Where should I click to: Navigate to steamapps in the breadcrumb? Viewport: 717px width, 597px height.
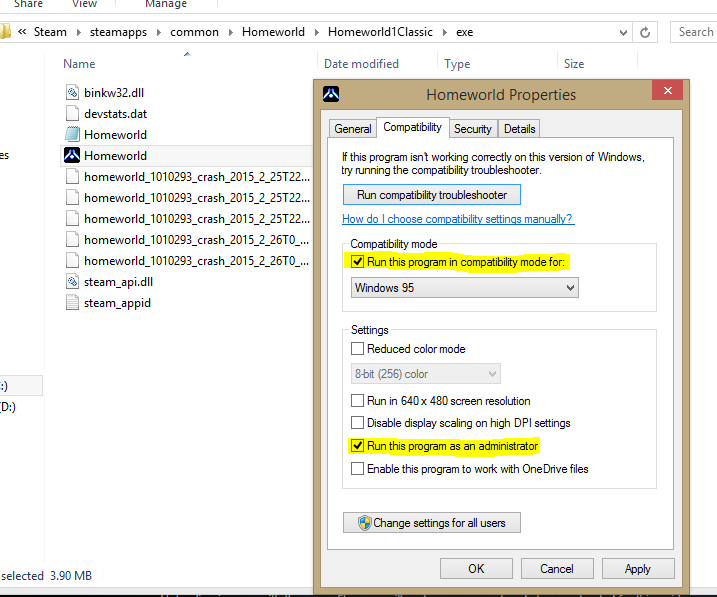[118, 32]
